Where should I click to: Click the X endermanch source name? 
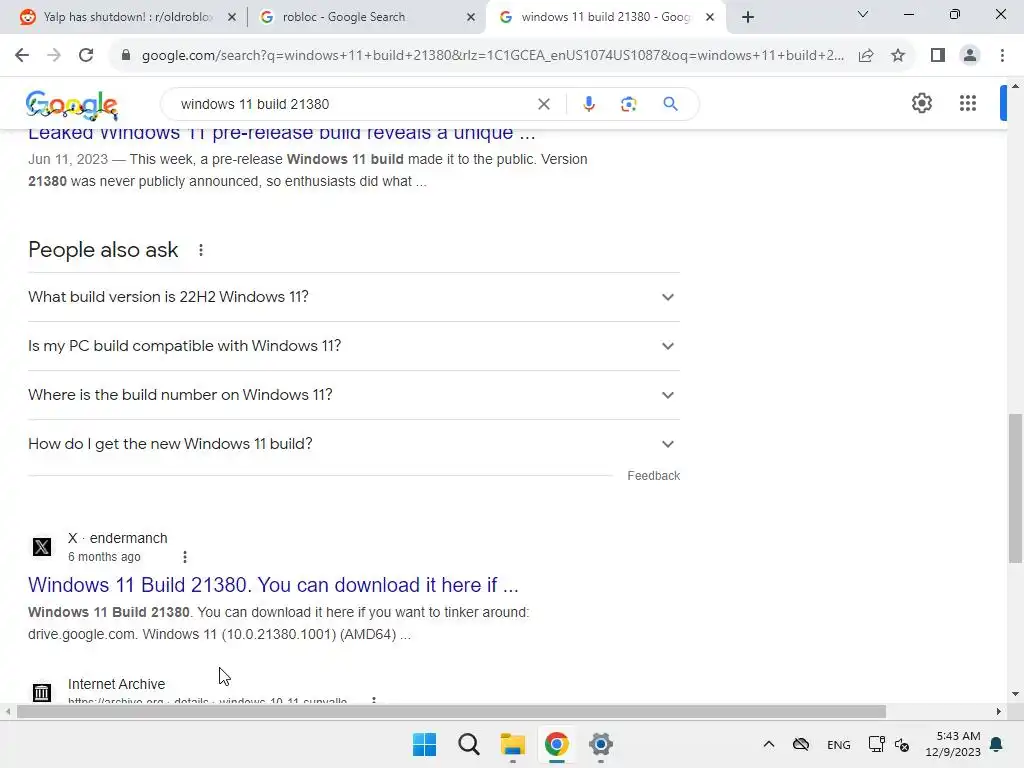click(118, 538)
